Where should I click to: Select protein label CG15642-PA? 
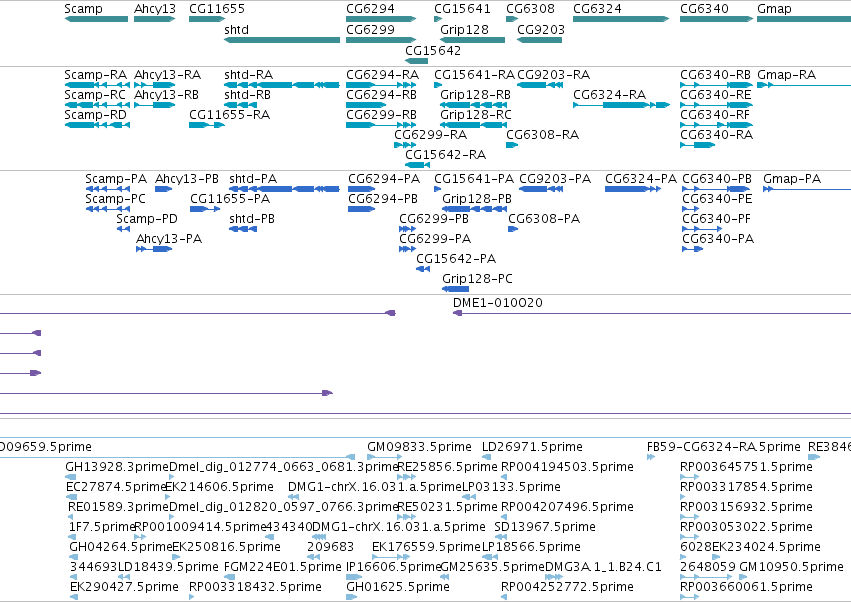[x=456, y=259]
